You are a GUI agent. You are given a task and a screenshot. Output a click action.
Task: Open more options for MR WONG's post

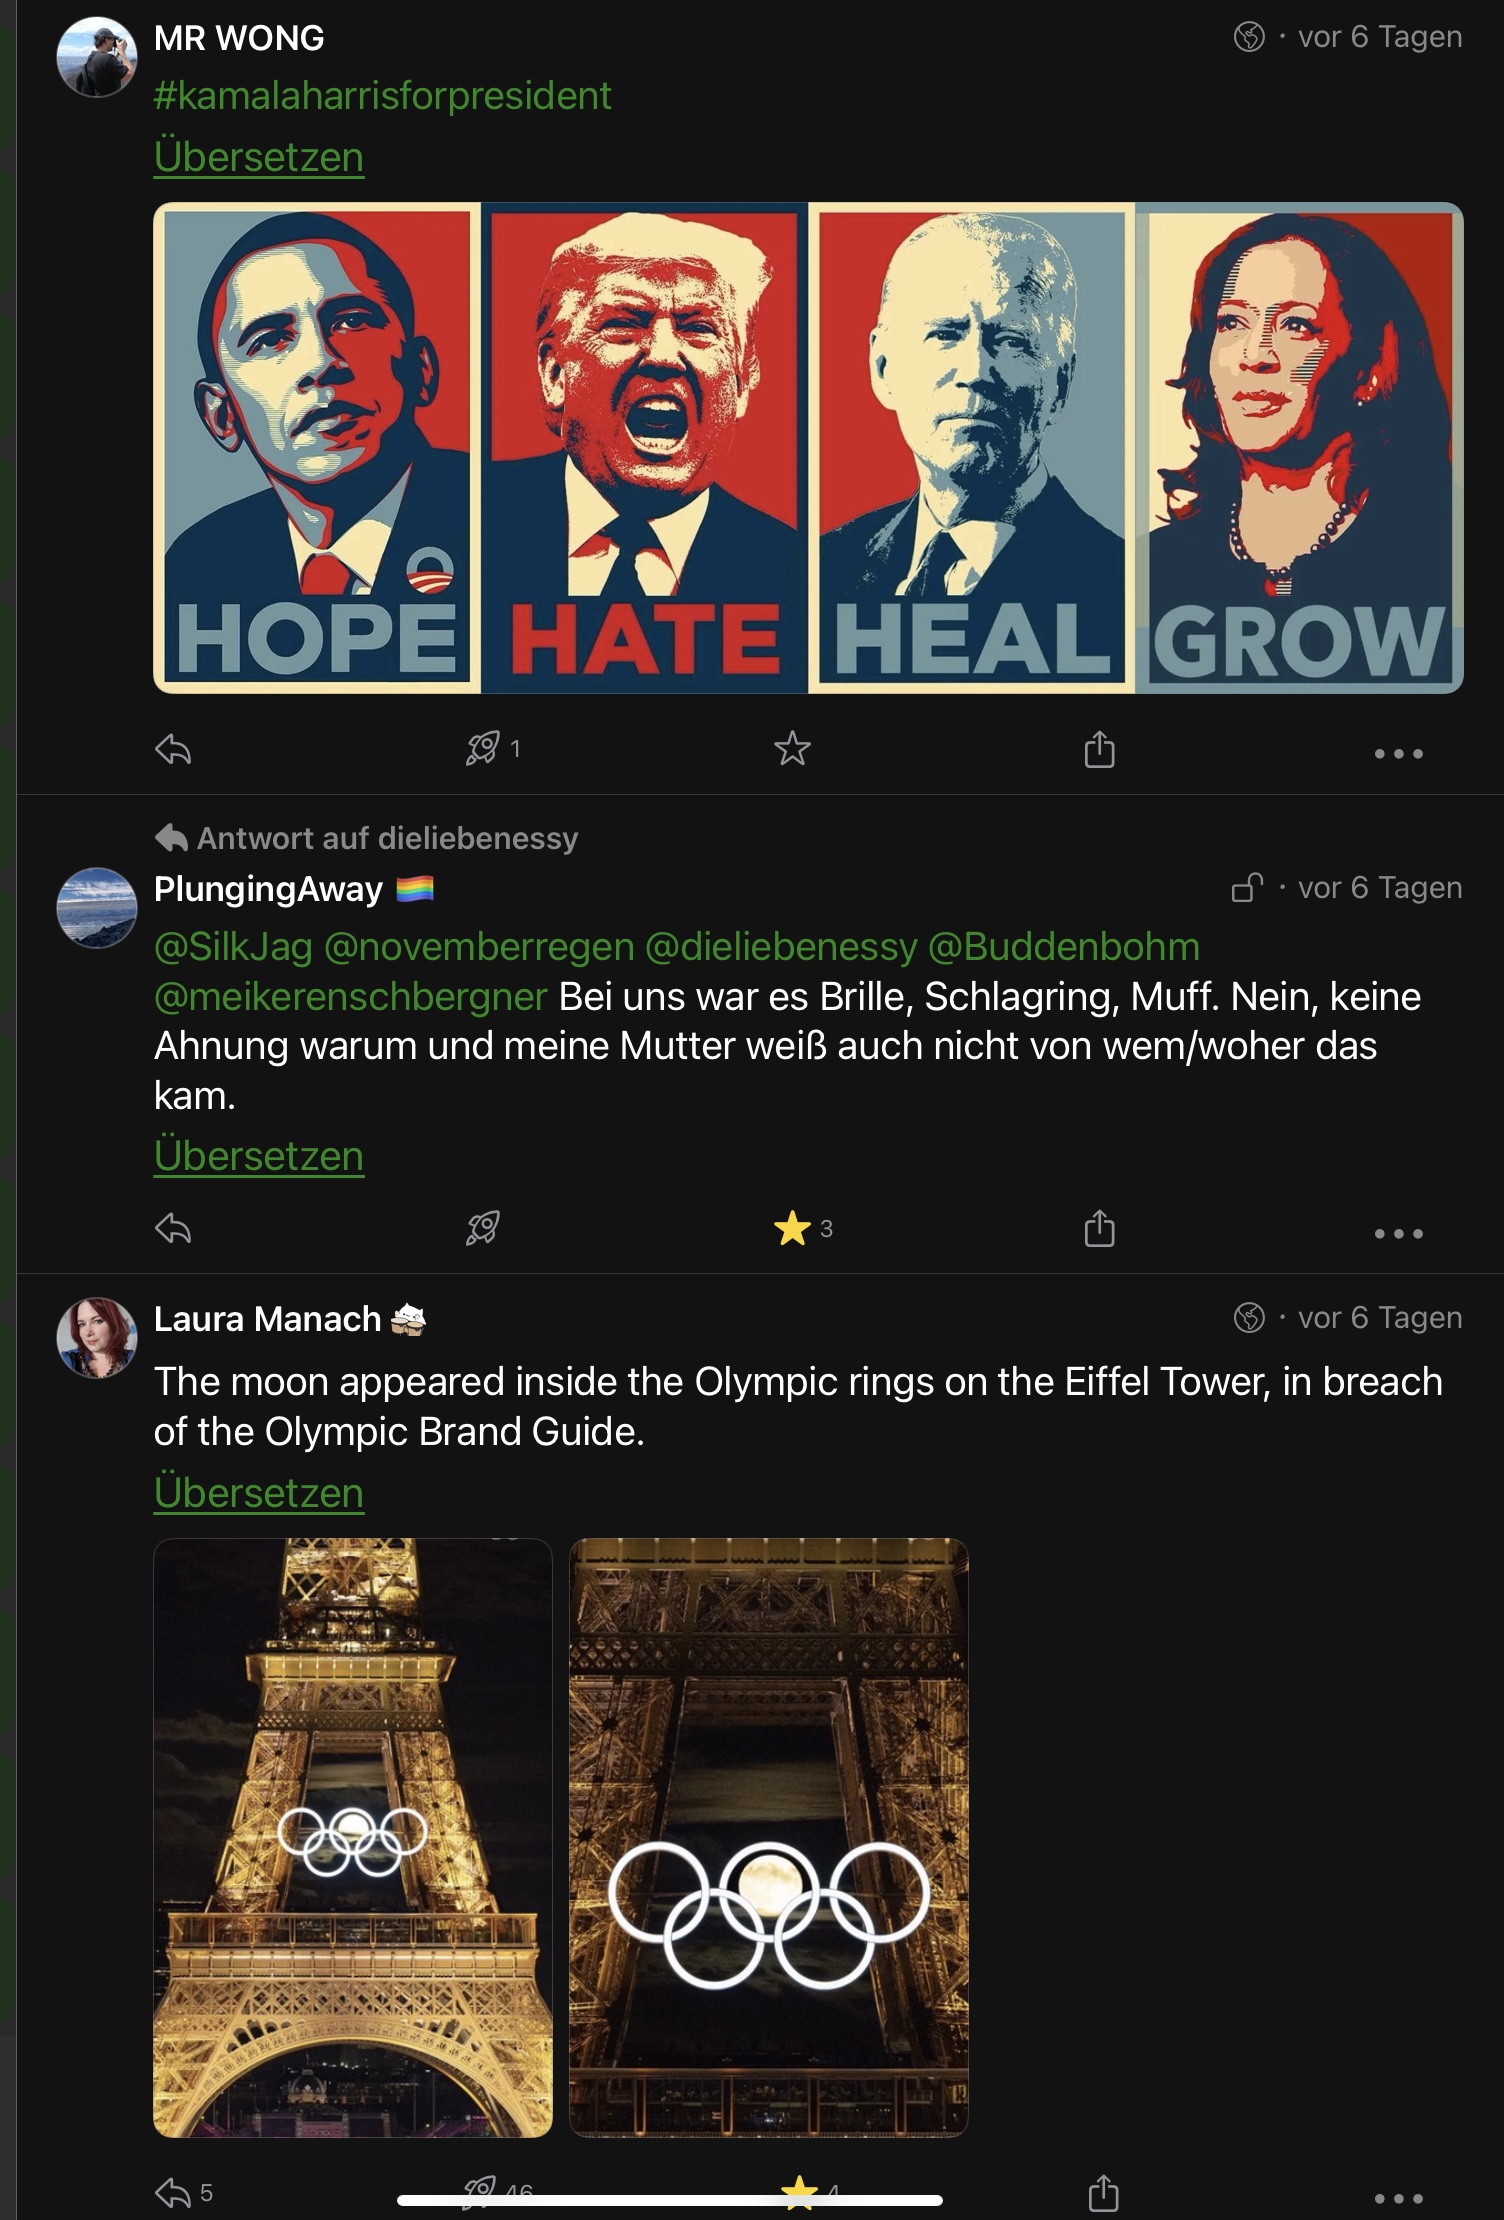click(x=1398, y=753)
